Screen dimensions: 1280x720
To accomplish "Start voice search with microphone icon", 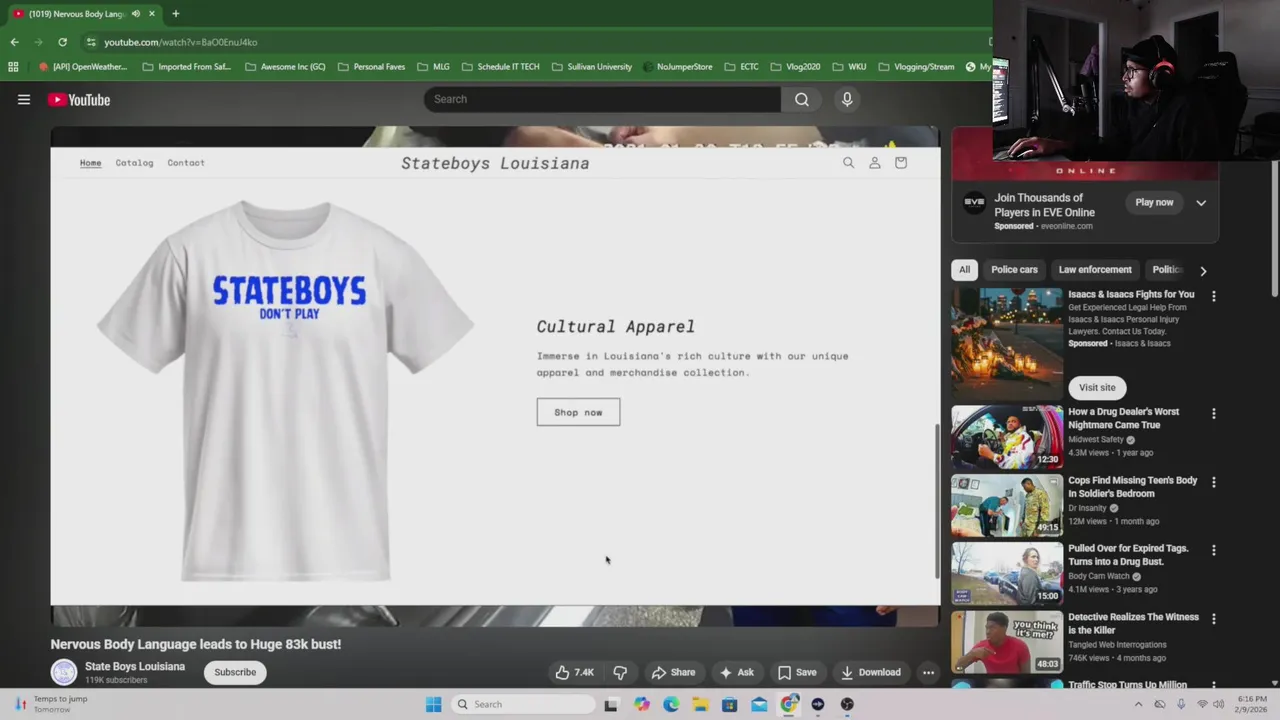I will coord(847,99).
